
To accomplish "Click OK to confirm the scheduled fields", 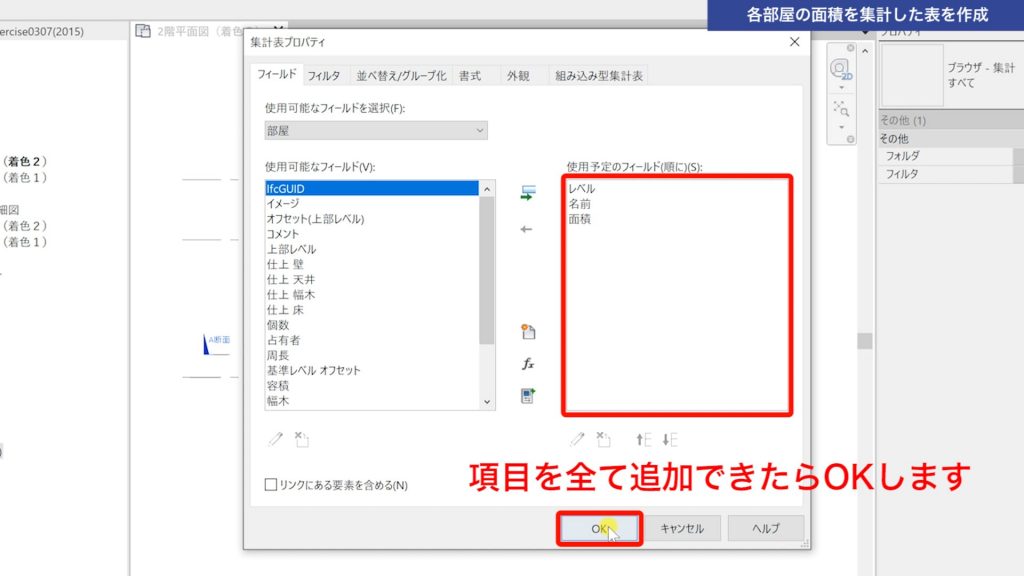I will (598, 528).
